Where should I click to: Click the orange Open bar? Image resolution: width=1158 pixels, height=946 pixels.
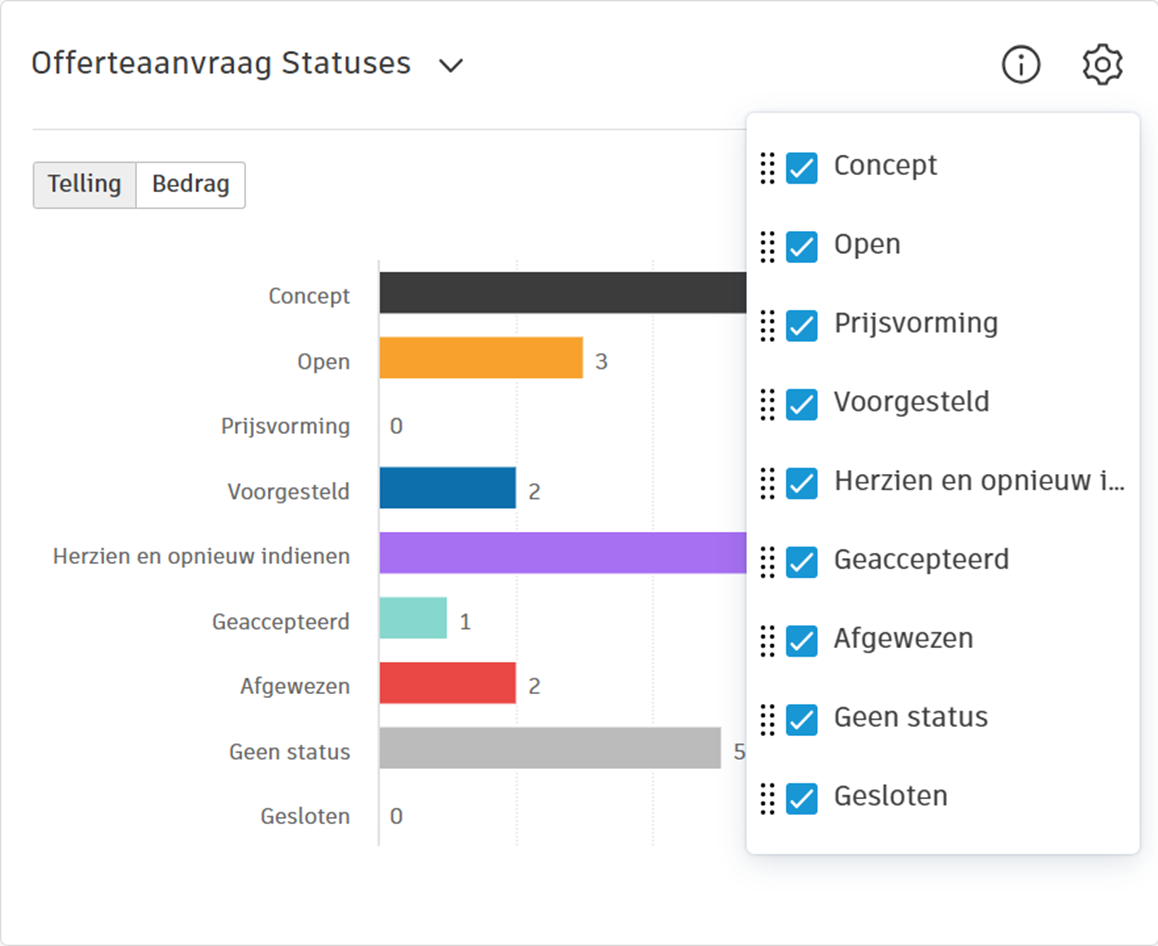[x=481, y=358]
